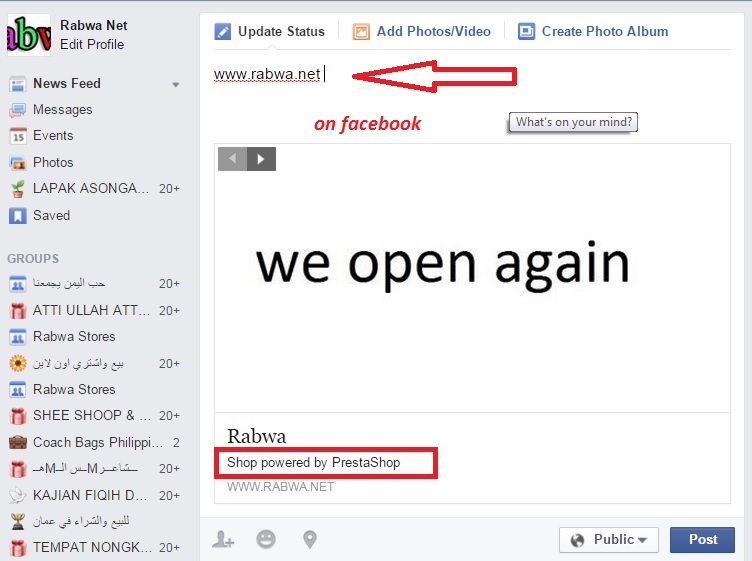Open the Public audience selector
Screen dimensions: 752x561
(x=609, y=540)
